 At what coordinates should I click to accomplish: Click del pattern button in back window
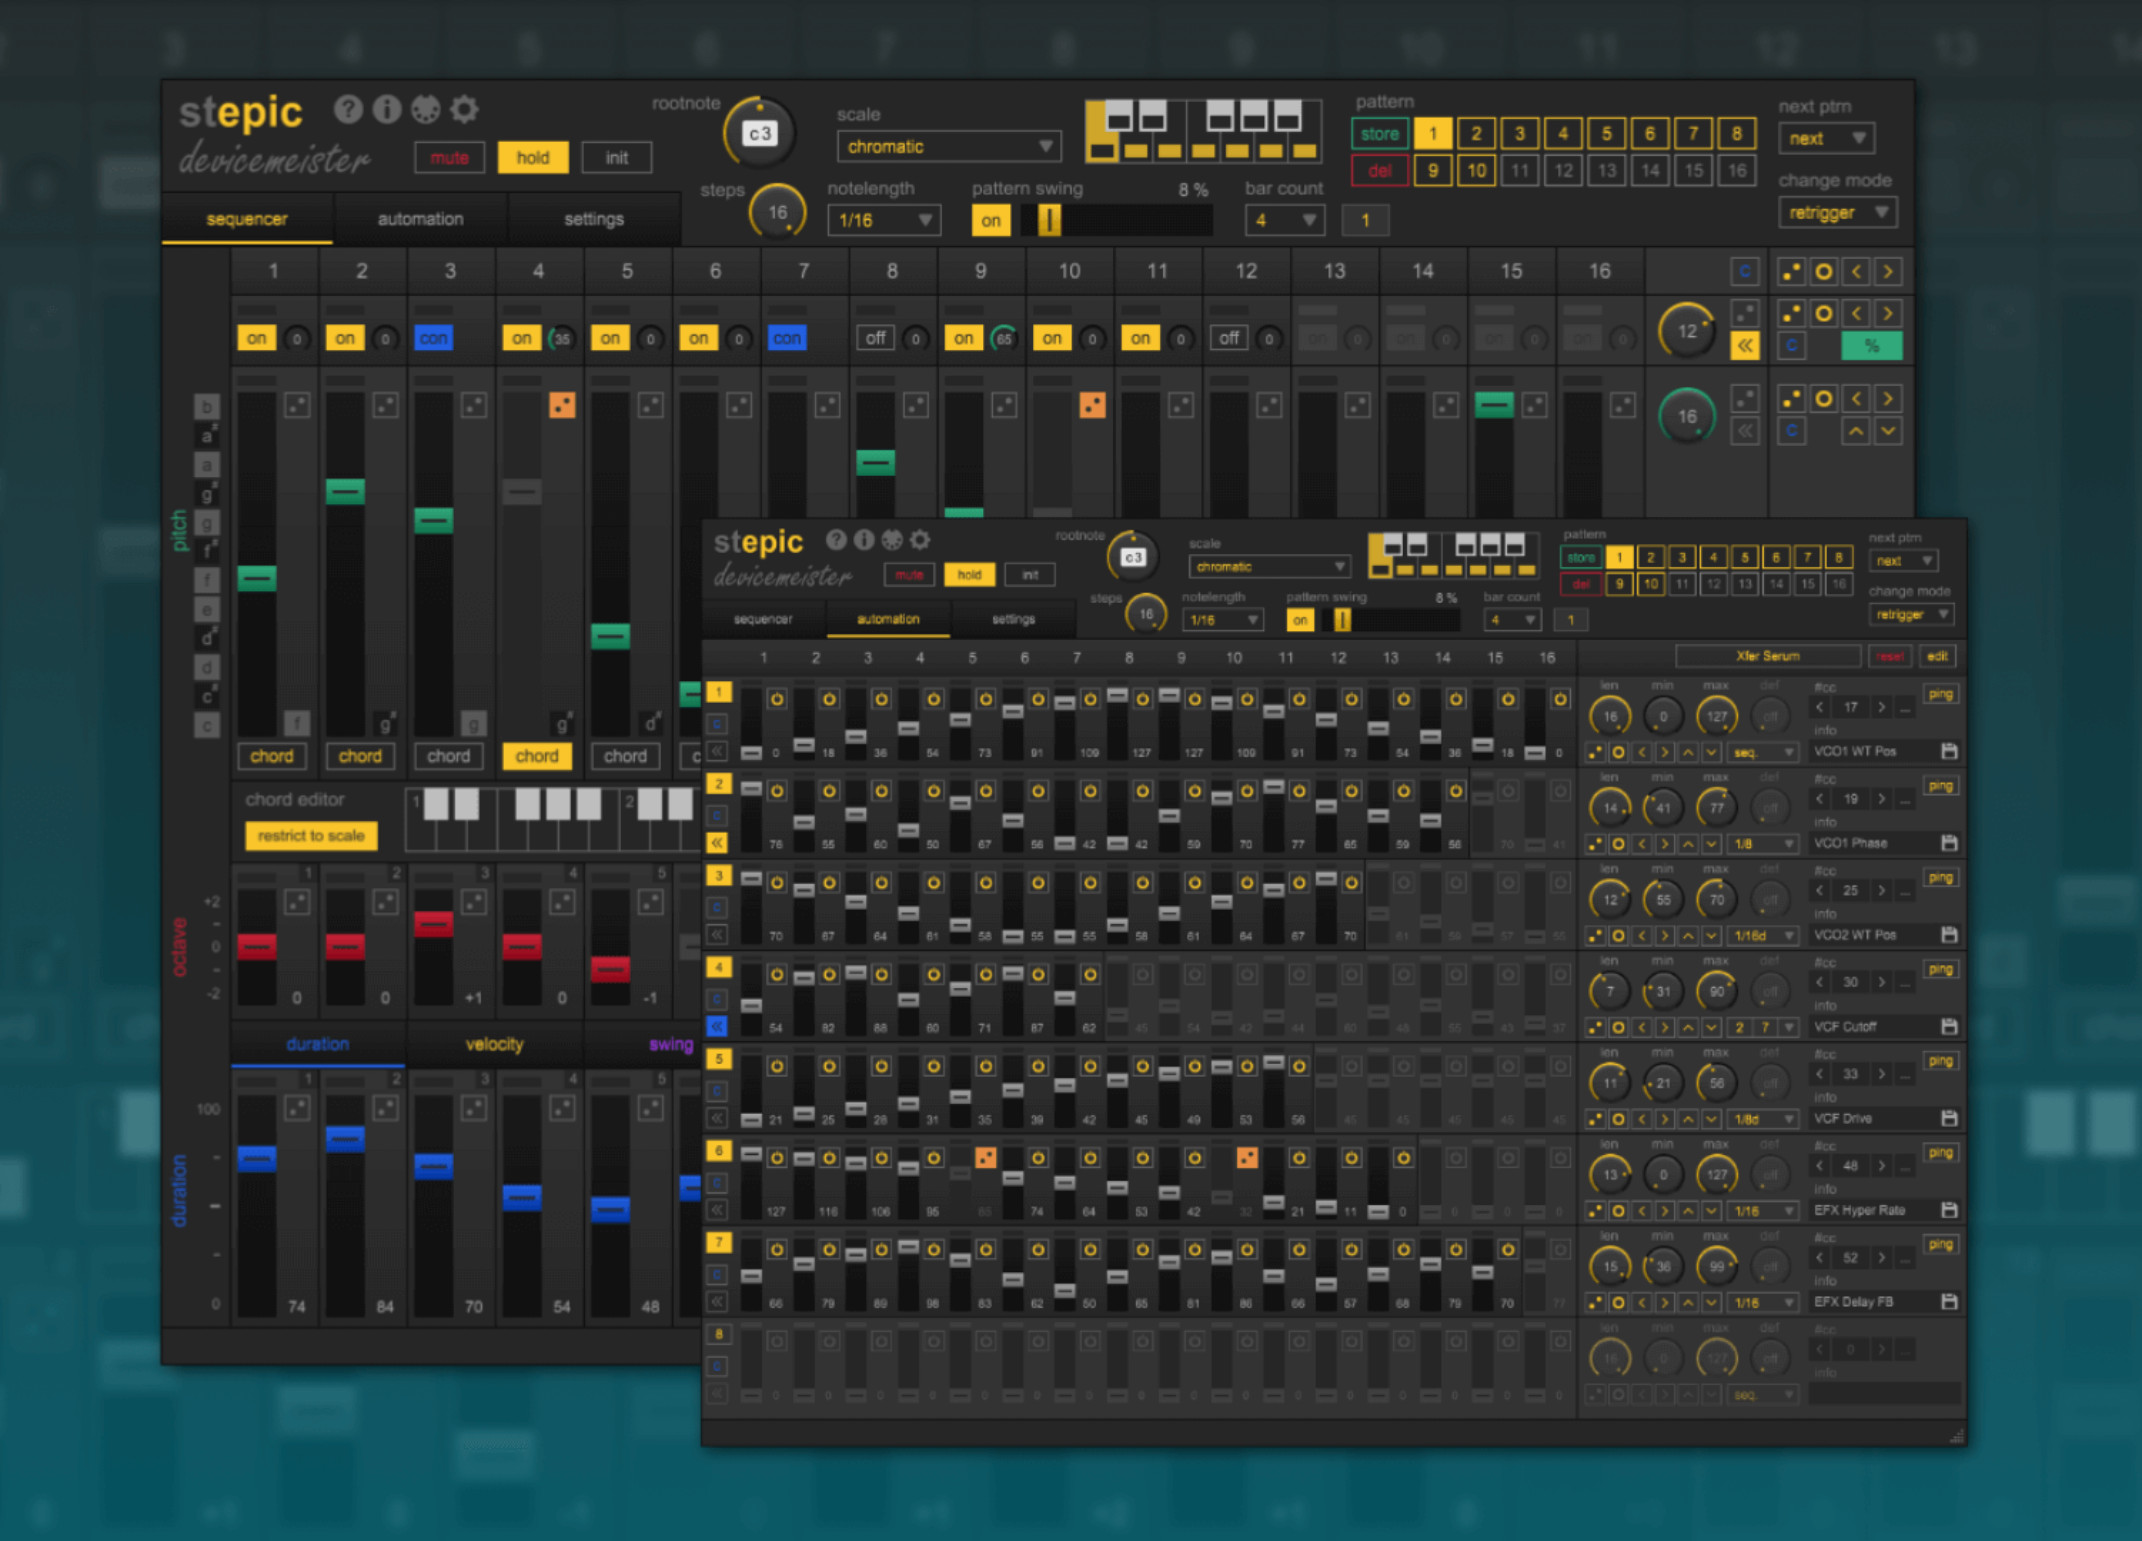coord(1380,171)
